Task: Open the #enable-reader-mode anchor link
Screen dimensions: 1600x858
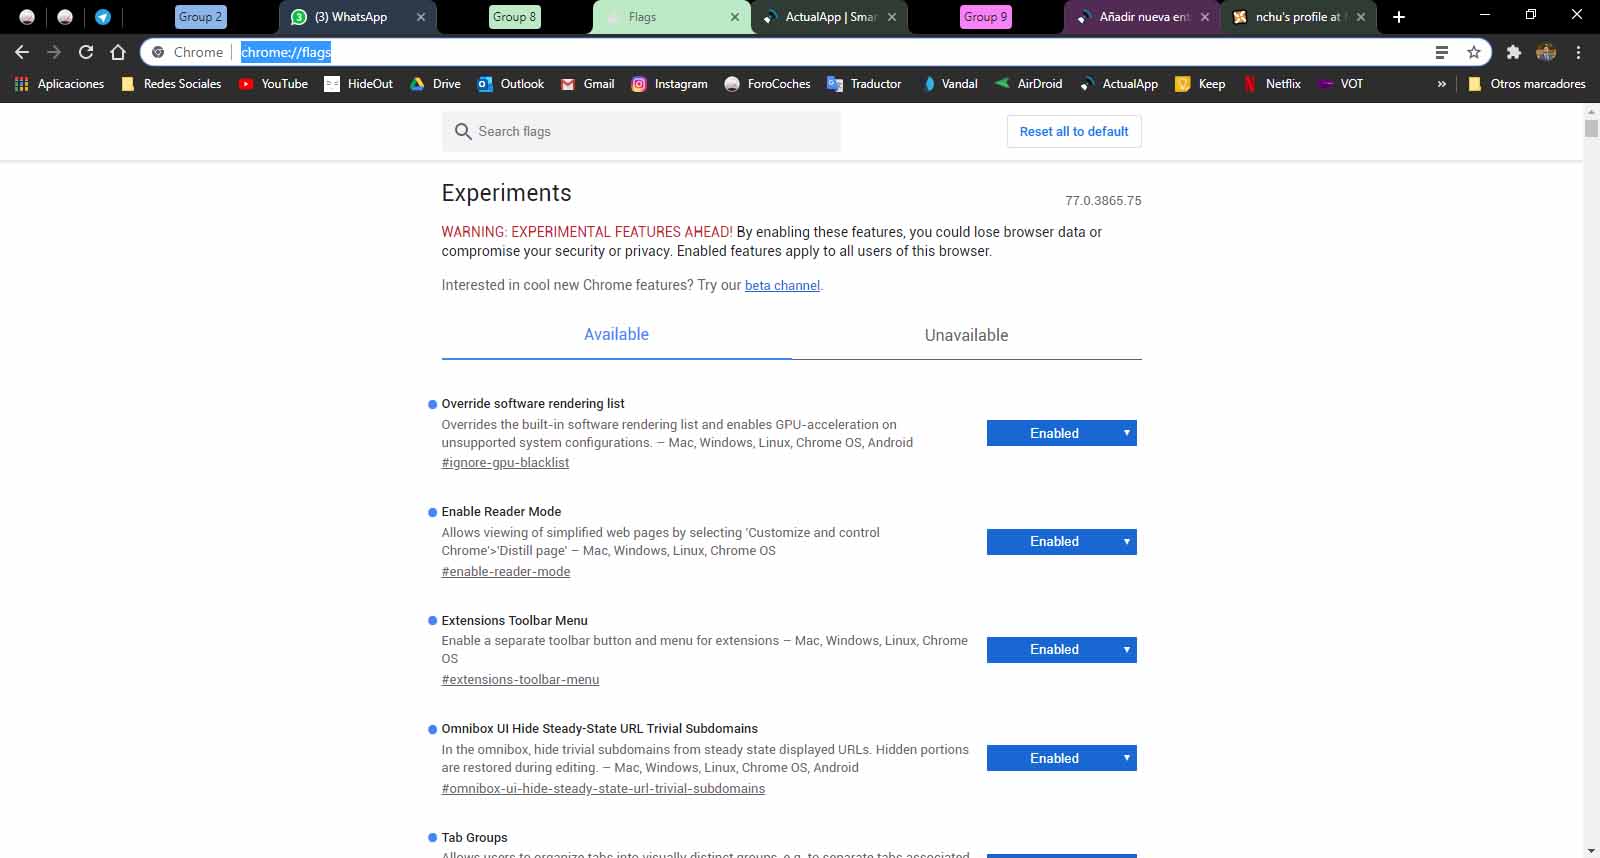Action: 506,572
